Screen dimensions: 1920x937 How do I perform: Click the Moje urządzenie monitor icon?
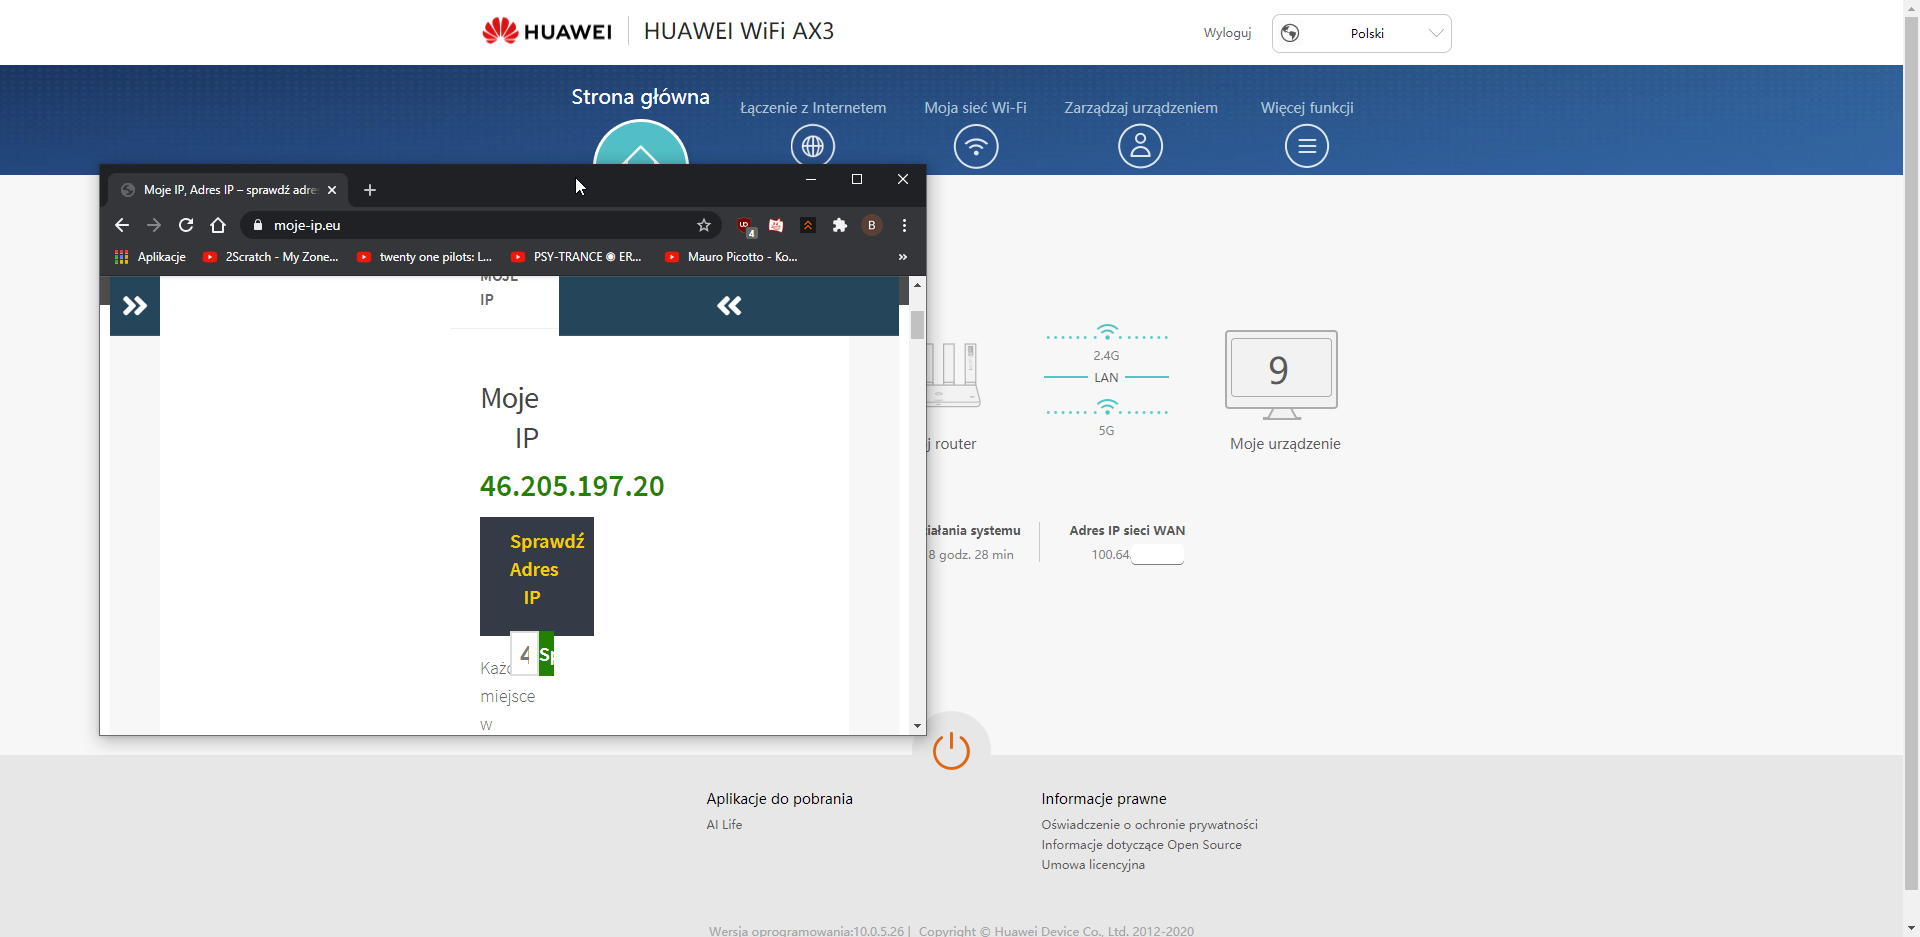pos(1281,375)
